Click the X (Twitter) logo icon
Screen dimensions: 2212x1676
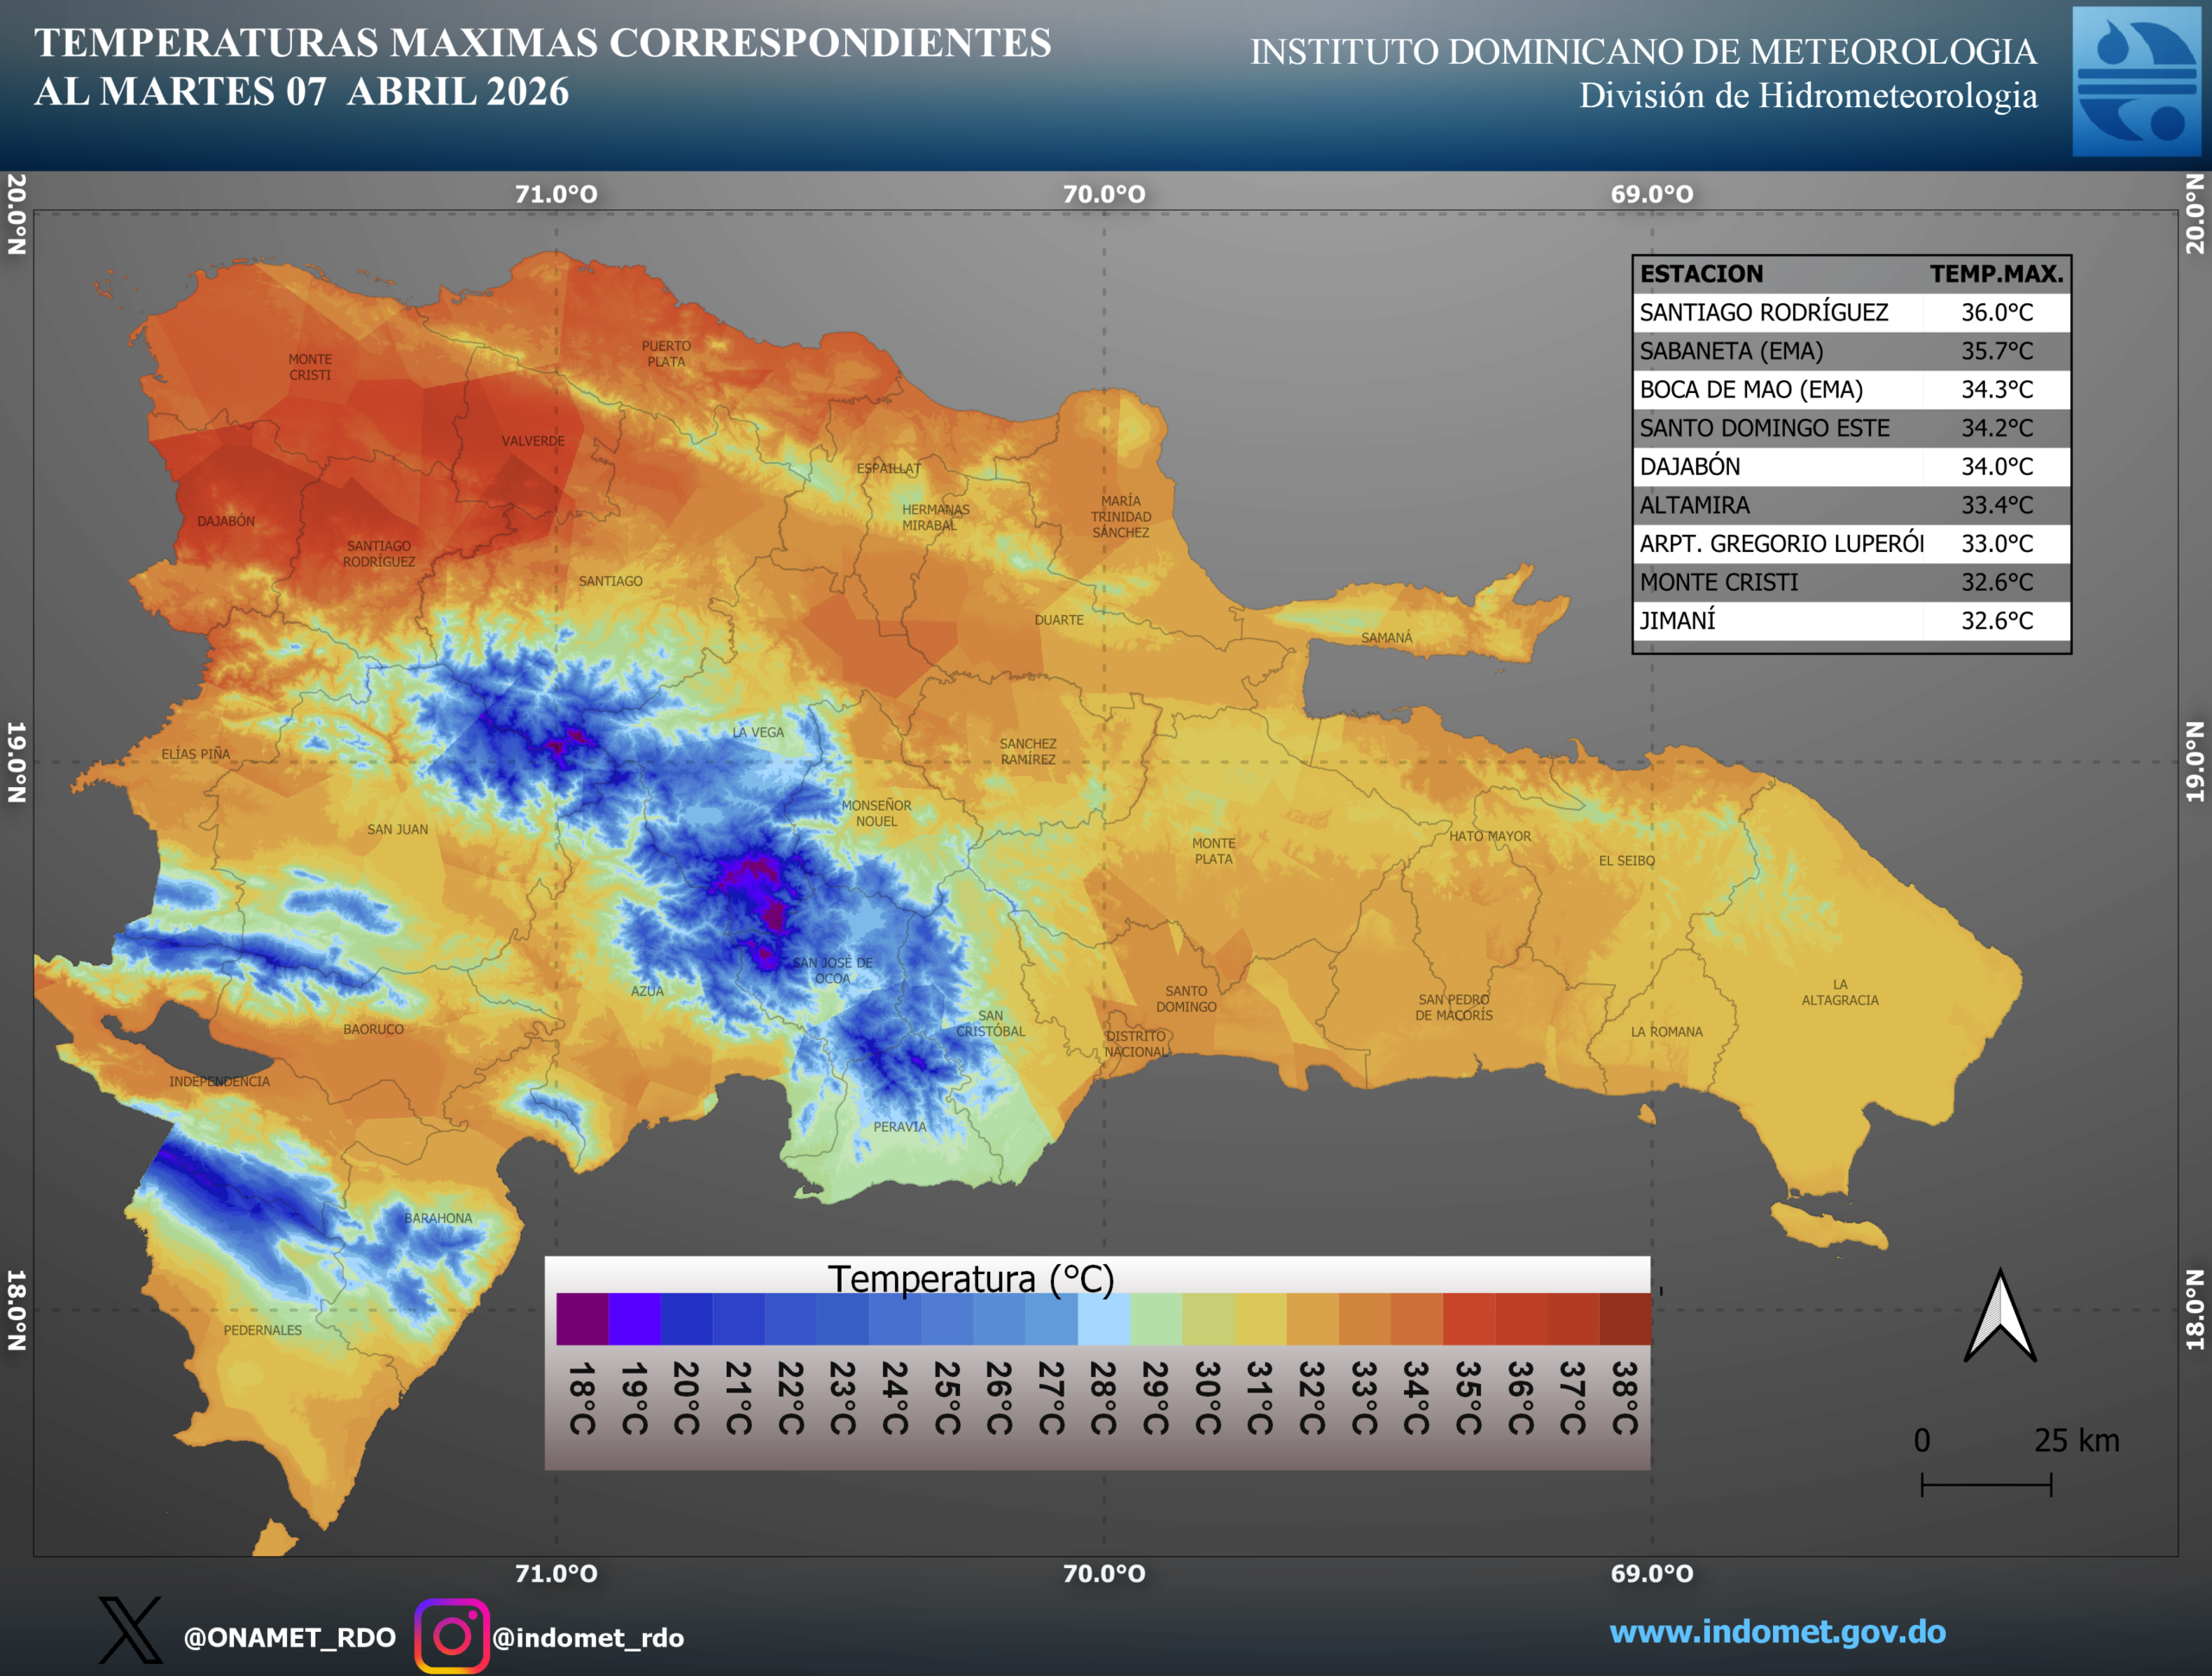point(130,1630)
